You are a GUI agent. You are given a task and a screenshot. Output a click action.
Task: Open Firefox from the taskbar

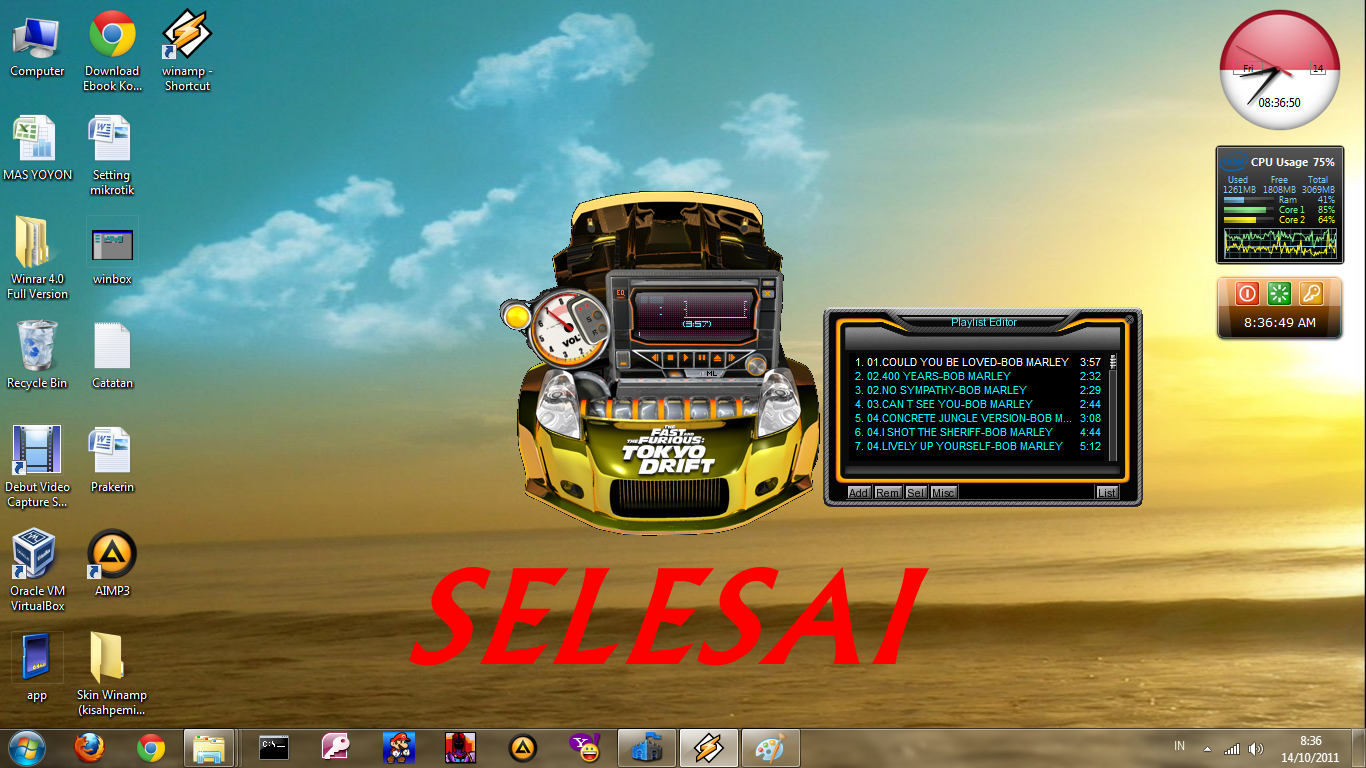point(89,748)
